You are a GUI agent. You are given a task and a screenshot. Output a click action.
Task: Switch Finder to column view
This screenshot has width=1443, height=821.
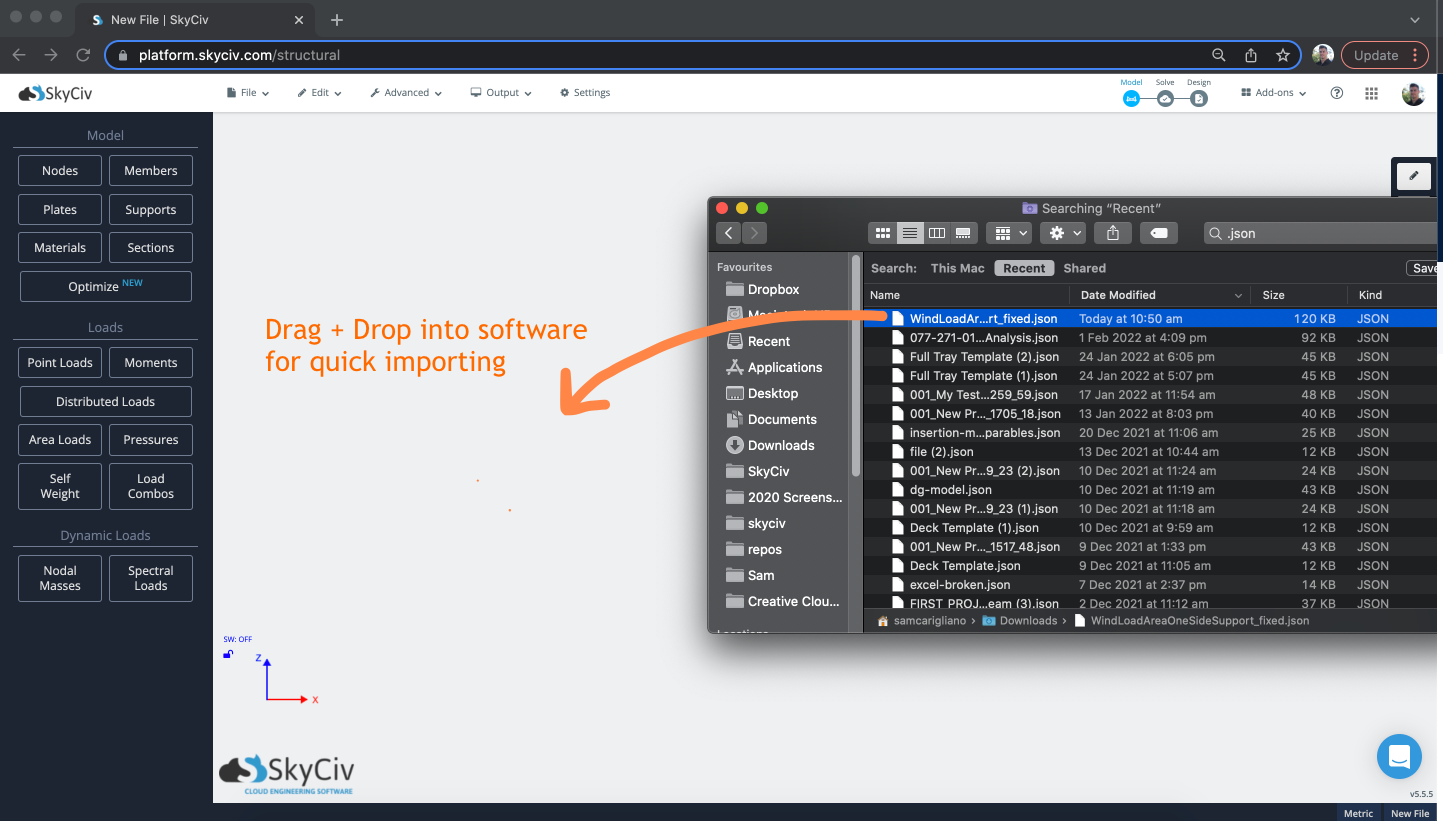point(936,232)
